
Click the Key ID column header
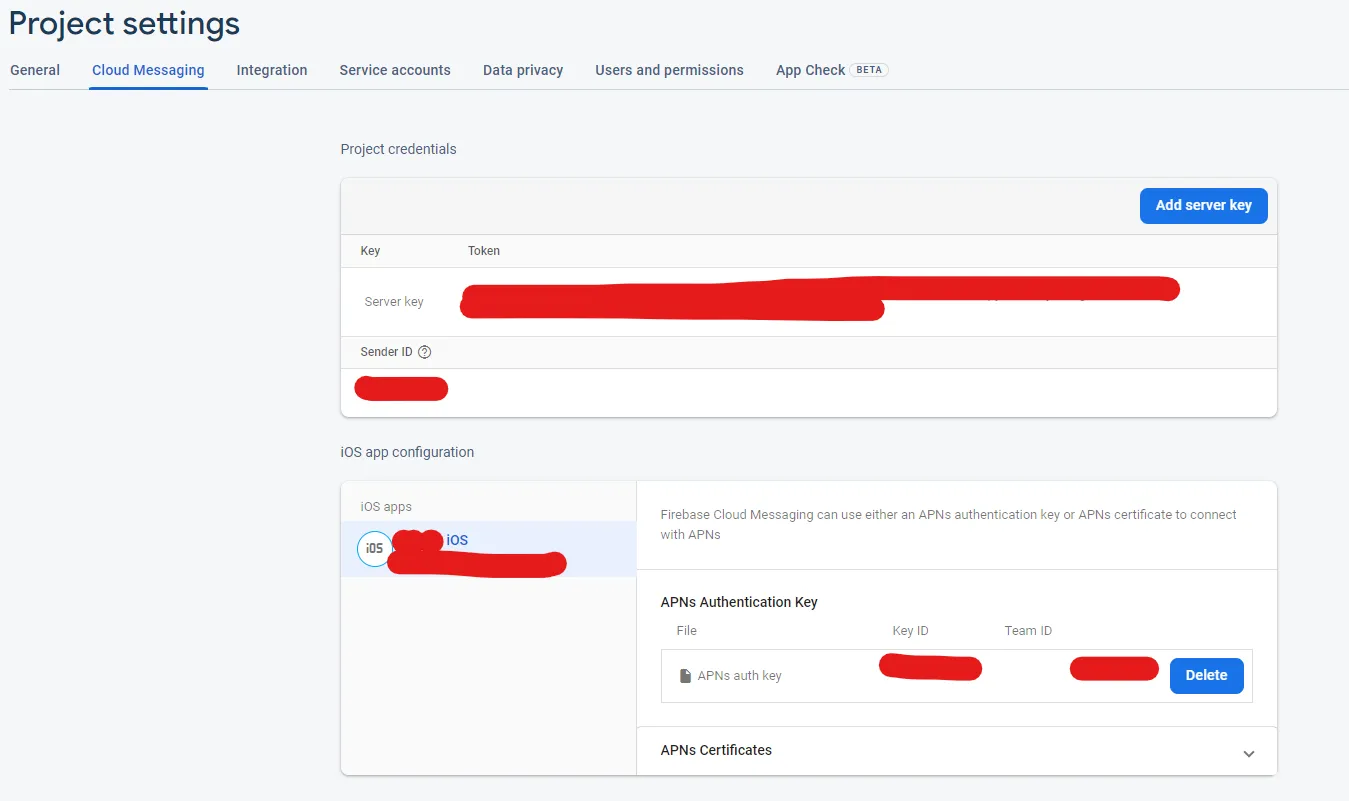pyautogui.click(x=911, y=631)
